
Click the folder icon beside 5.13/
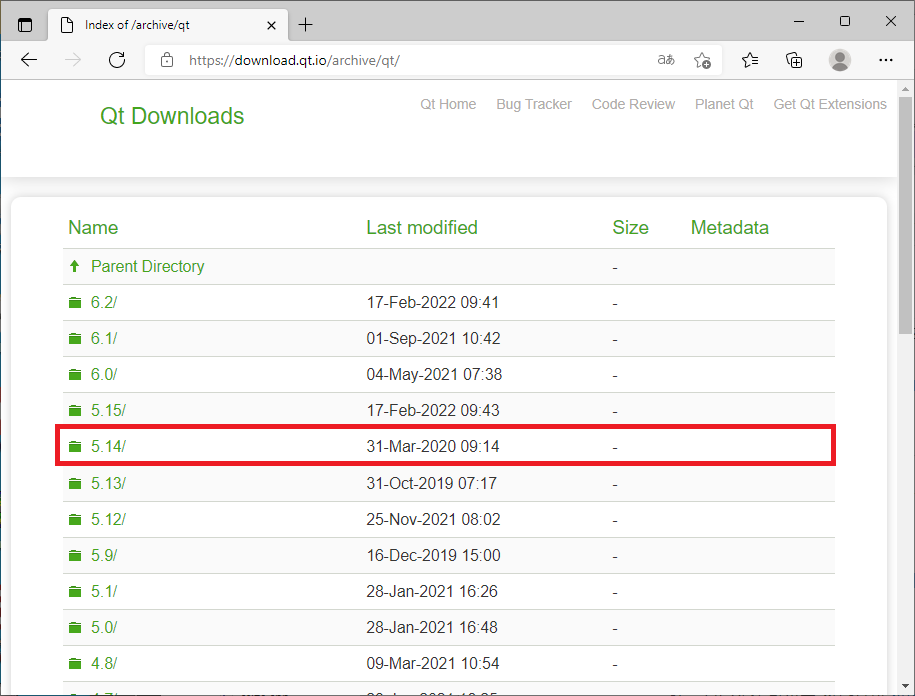(75, 483)
